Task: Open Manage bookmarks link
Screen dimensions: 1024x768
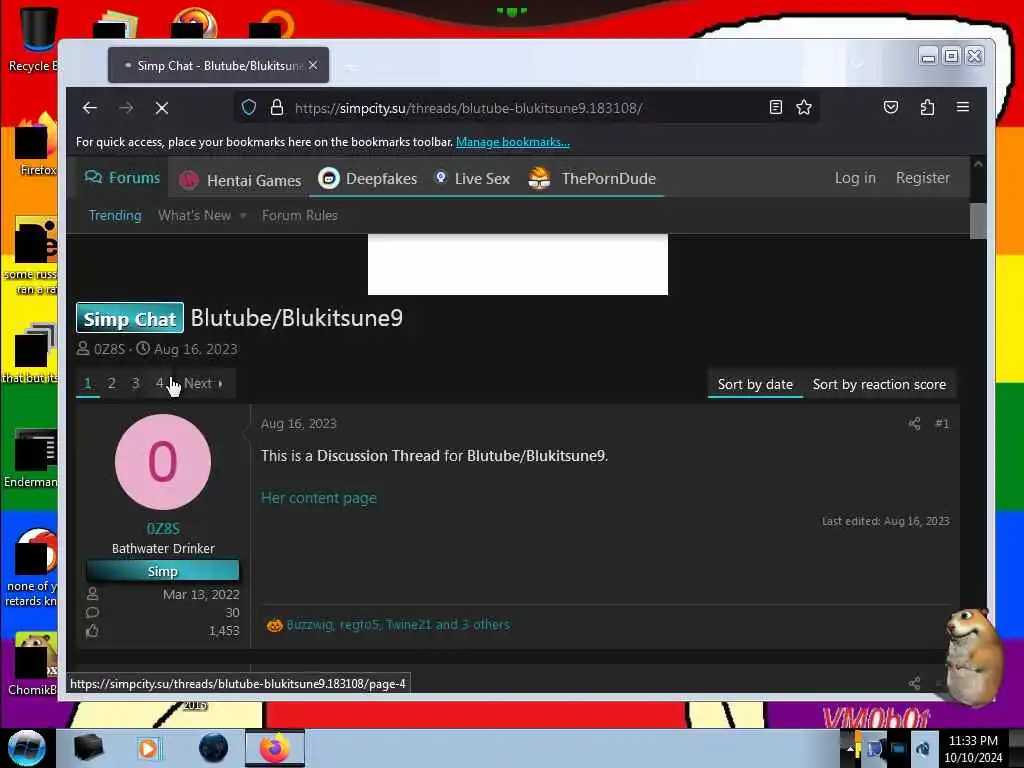Action: 513,142
